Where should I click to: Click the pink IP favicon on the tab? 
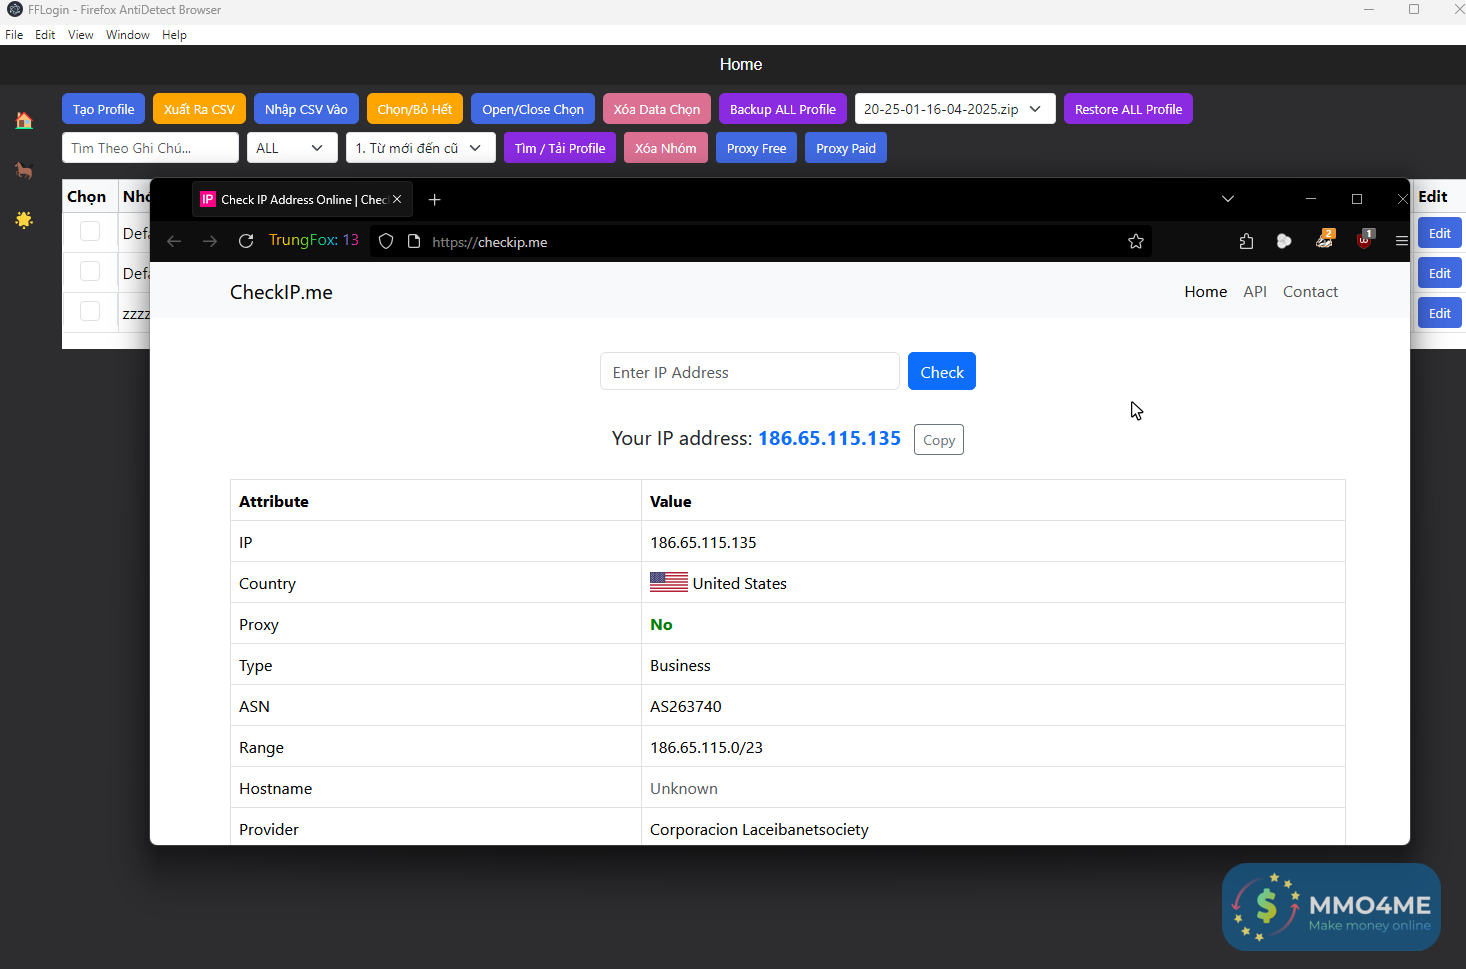(x=208, y=200)
